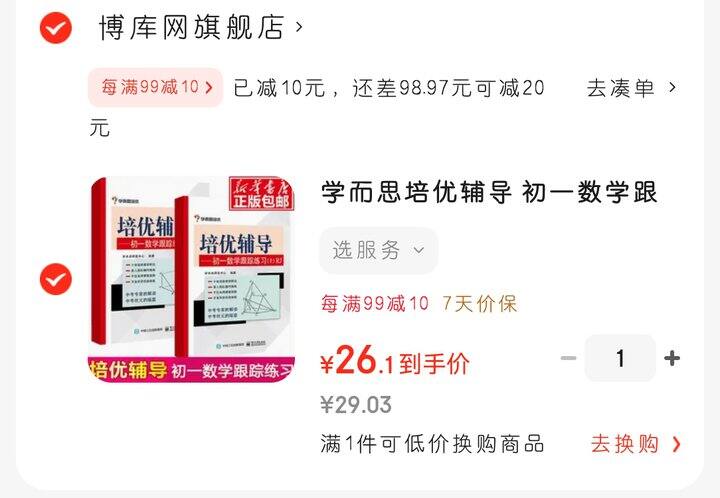The image size is (720, 498).
Task: Open the 培优辅导 book product thumbnail
Action: pyautogui.click(x=191, y=279)
